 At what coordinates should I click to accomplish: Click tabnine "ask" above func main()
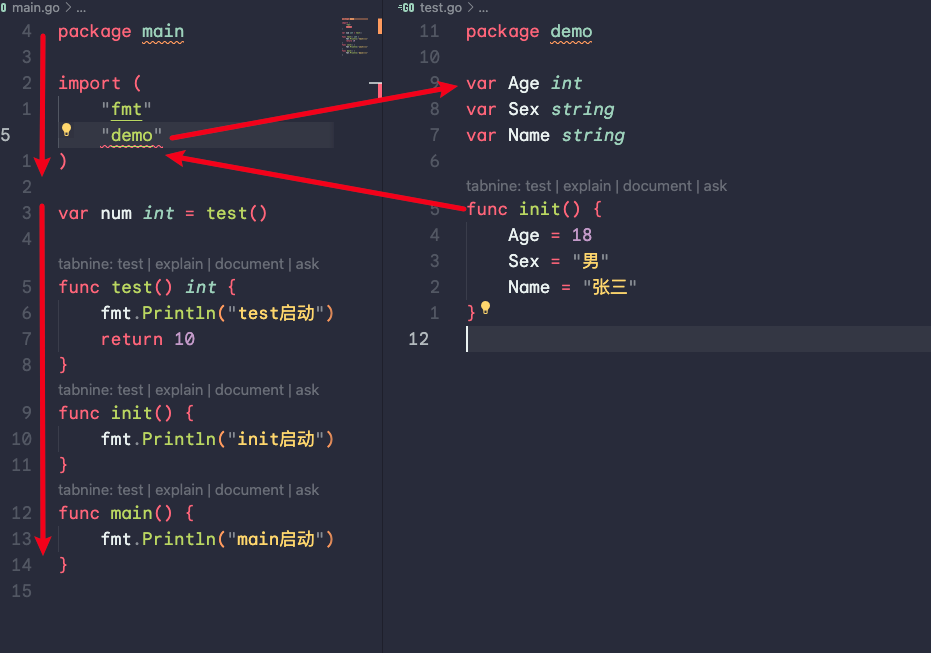307,490
